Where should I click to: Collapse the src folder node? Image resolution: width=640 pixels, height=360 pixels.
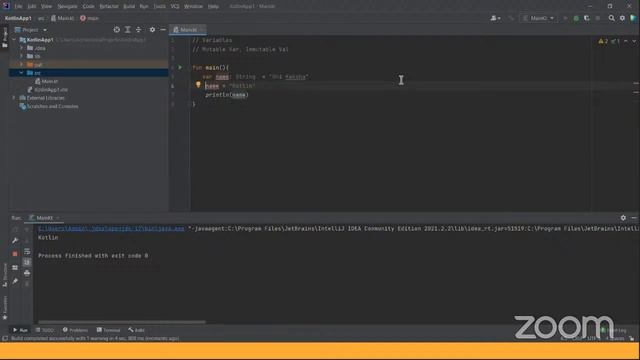pyautogui.click(x=22, y=73)
